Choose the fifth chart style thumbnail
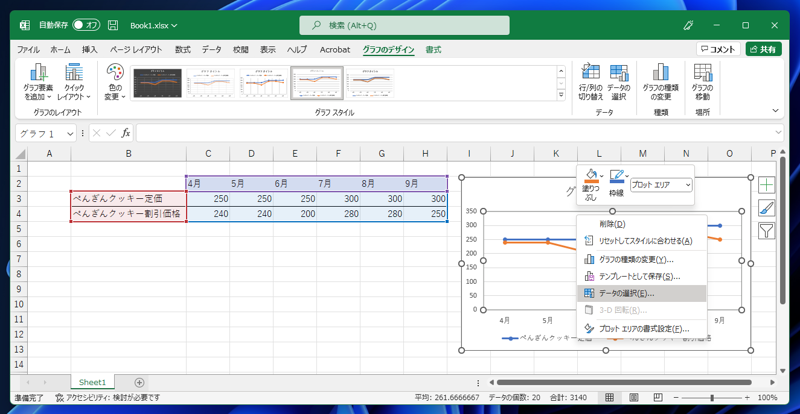The height and width of the screenshot is (414, 800). (370, 83)
